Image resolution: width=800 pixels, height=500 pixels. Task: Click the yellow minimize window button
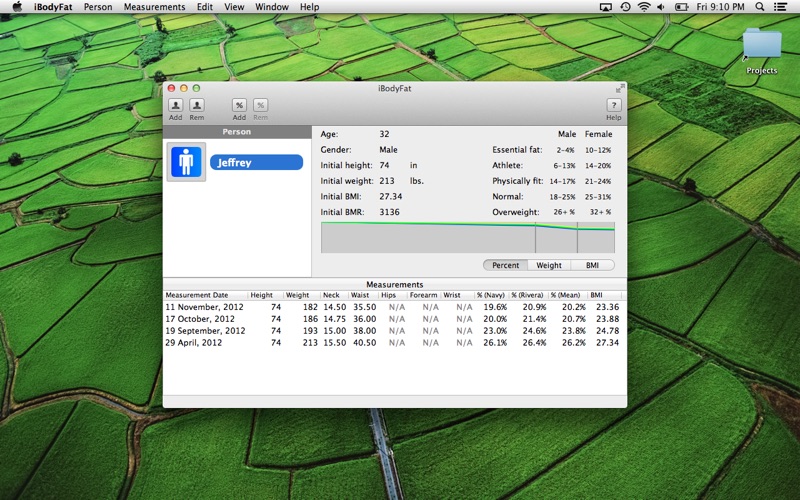pyautogui.click(x=184, y=88)
